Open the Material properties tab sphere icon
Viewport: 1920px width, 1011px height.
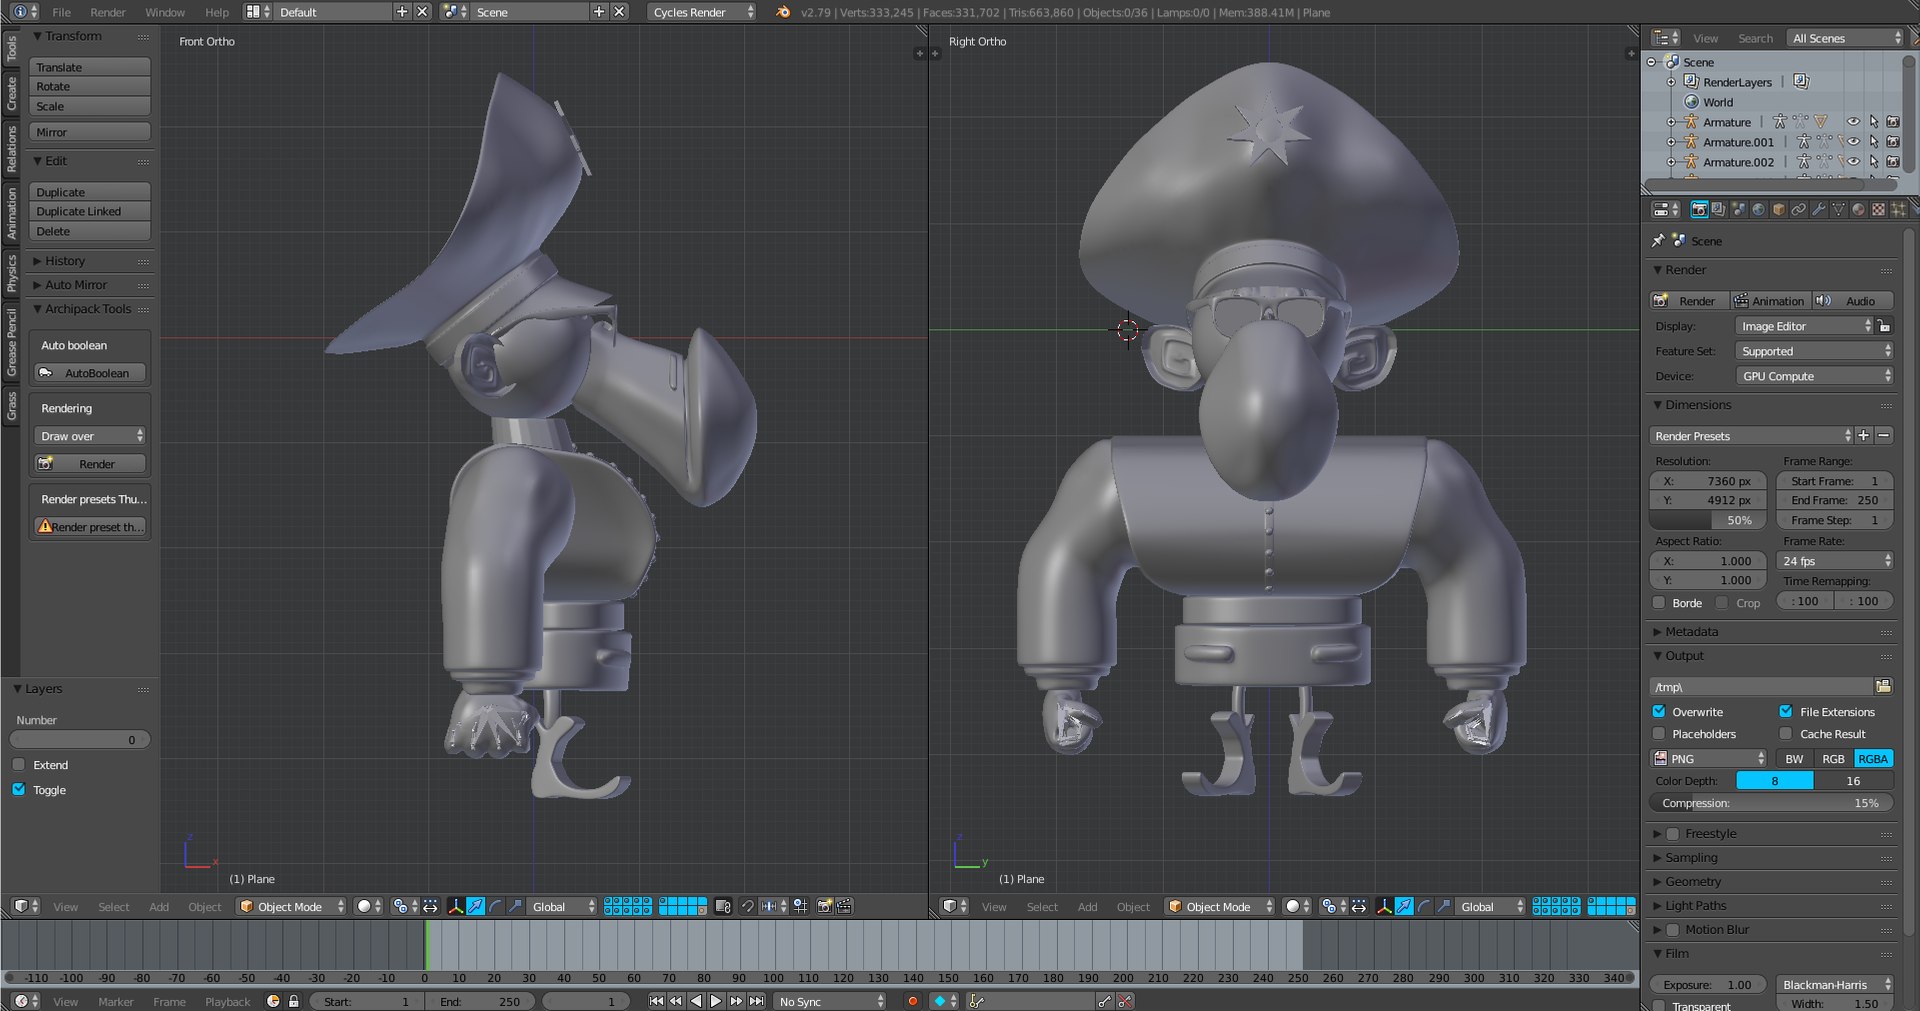pos(1858,209)
